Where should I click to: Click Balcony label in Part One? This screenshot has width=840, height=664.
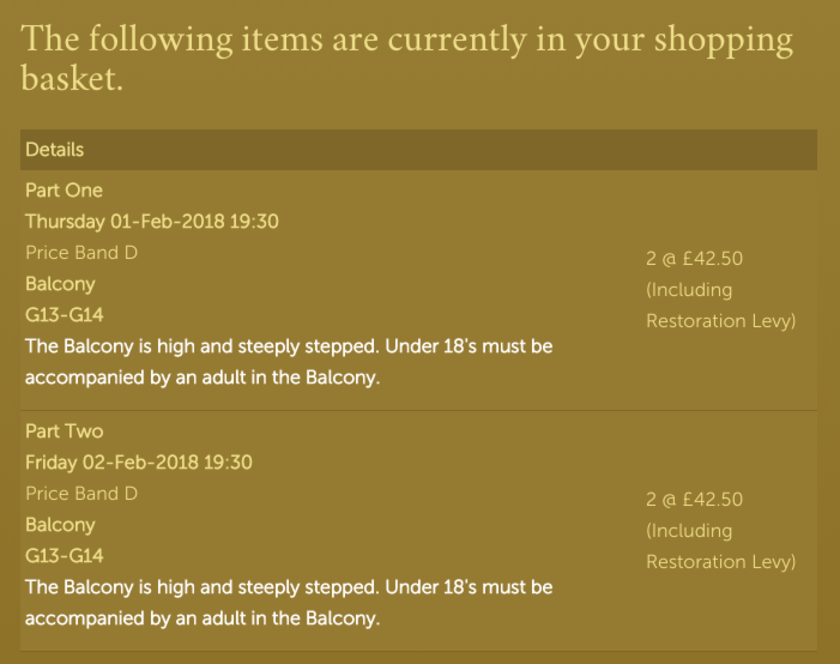(60, 284)
